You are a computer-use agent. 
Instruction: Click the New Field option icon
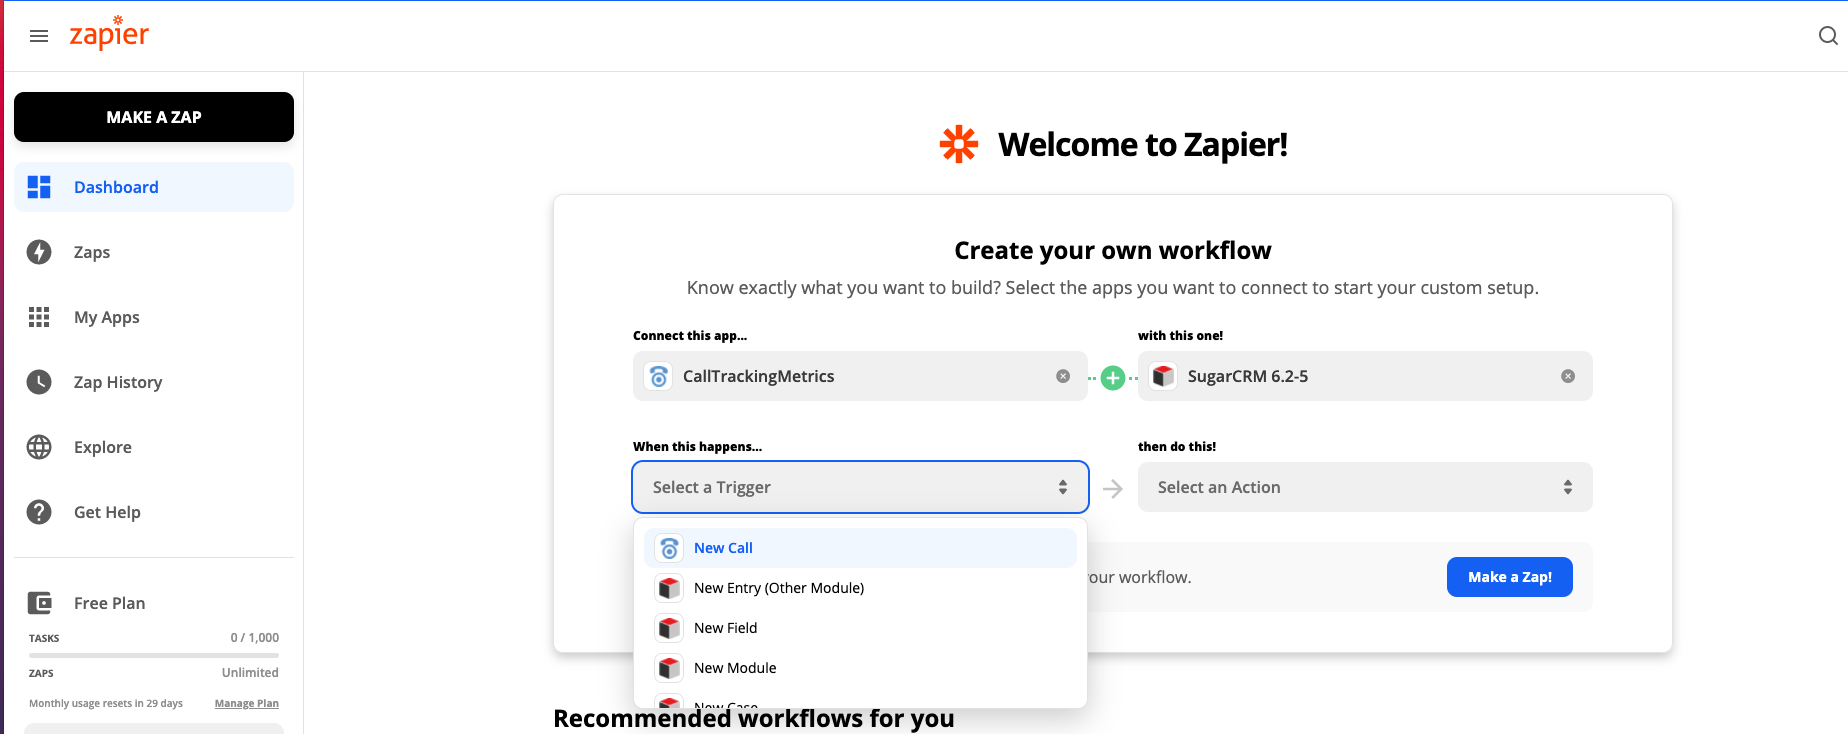[x=670, y=628]
